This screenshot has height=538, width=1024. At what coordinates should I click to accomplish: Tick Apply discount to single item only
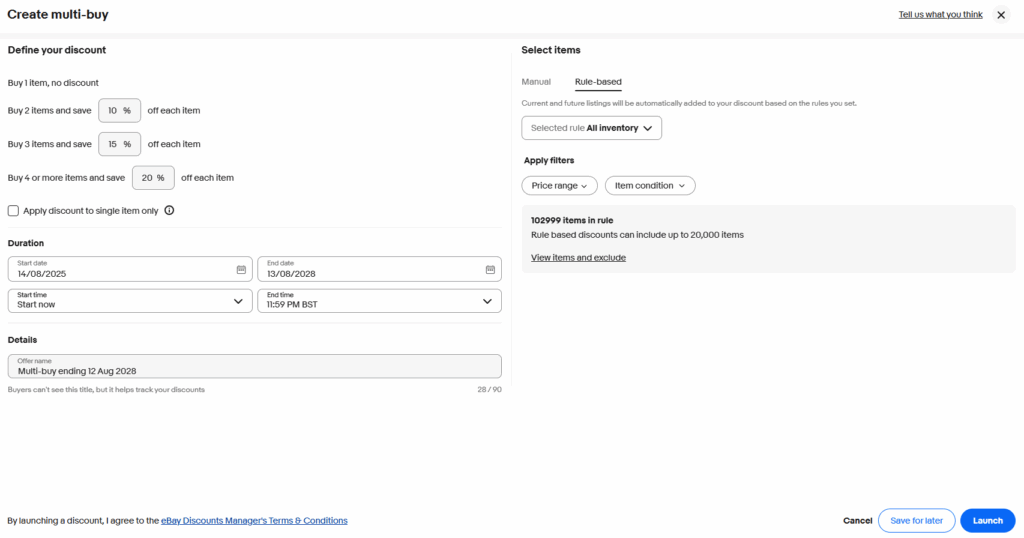pyautogui.click(x=13, y=210)
